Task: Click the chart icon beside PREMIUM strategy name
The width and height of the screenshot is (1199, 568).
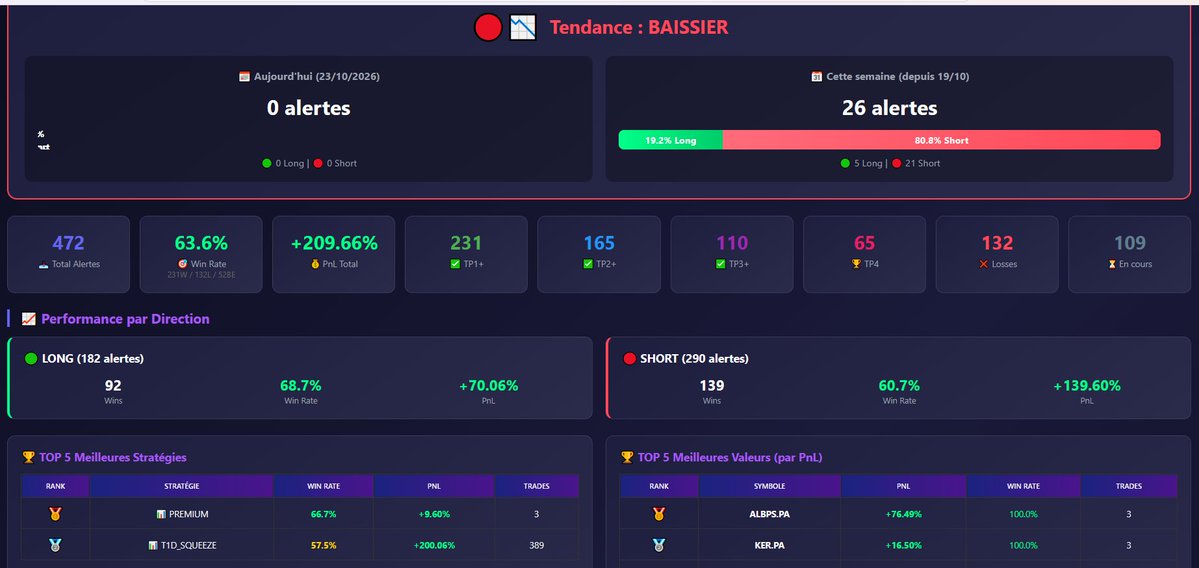Action: 161,514
